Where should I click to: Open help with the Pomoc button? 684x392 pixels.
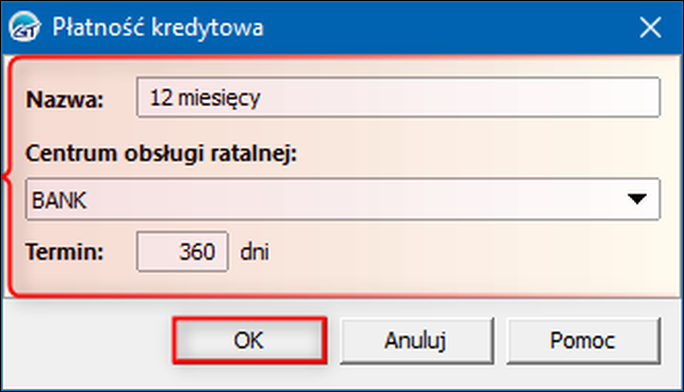583,341
